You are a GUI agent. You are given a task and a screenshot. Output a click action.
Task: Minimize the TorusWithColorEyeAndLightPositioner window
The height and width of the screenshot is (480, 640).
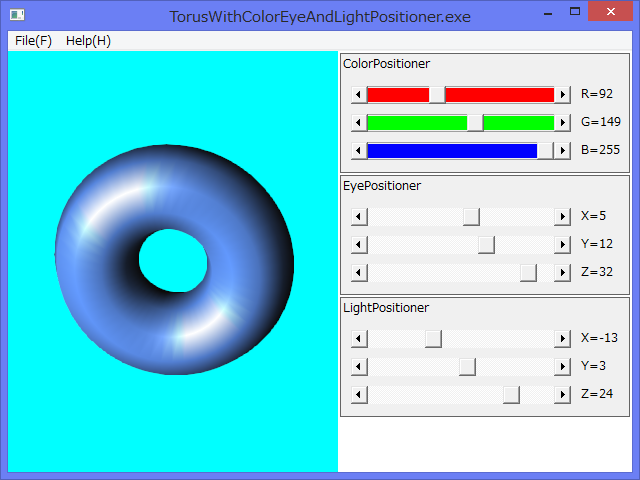548,12
